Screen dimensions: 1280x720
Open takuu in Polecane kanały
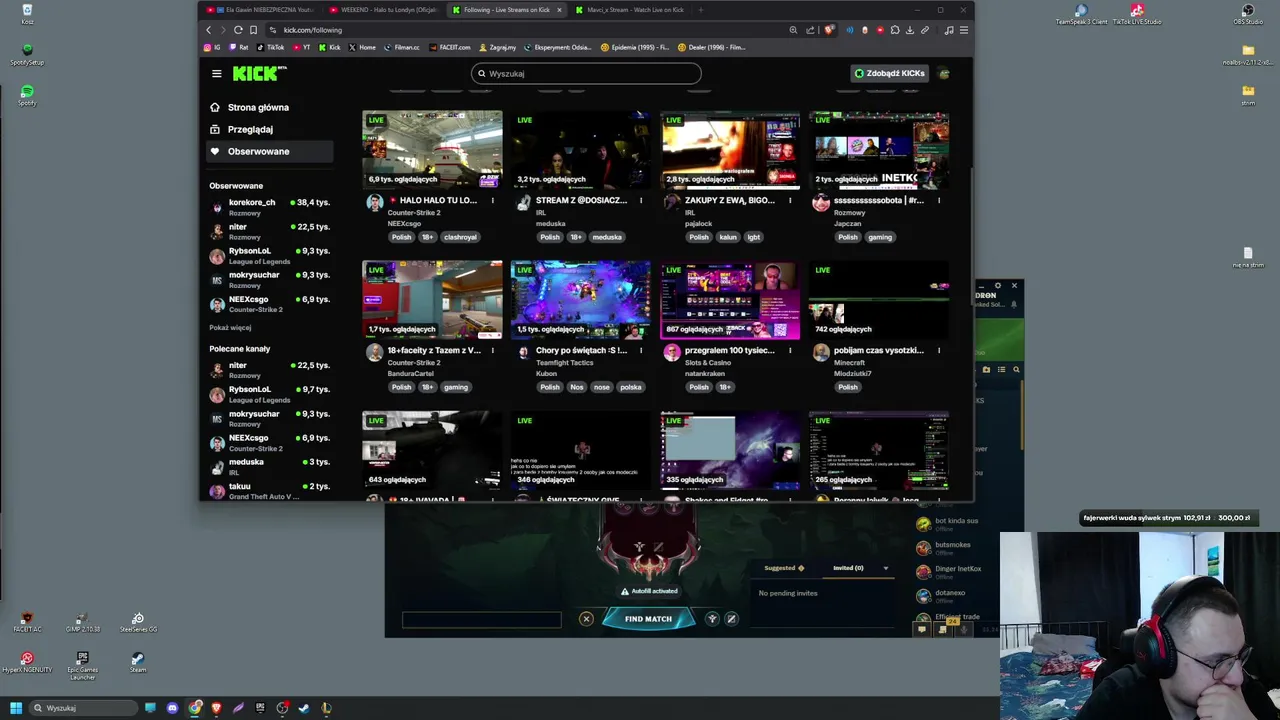point(270,490)
